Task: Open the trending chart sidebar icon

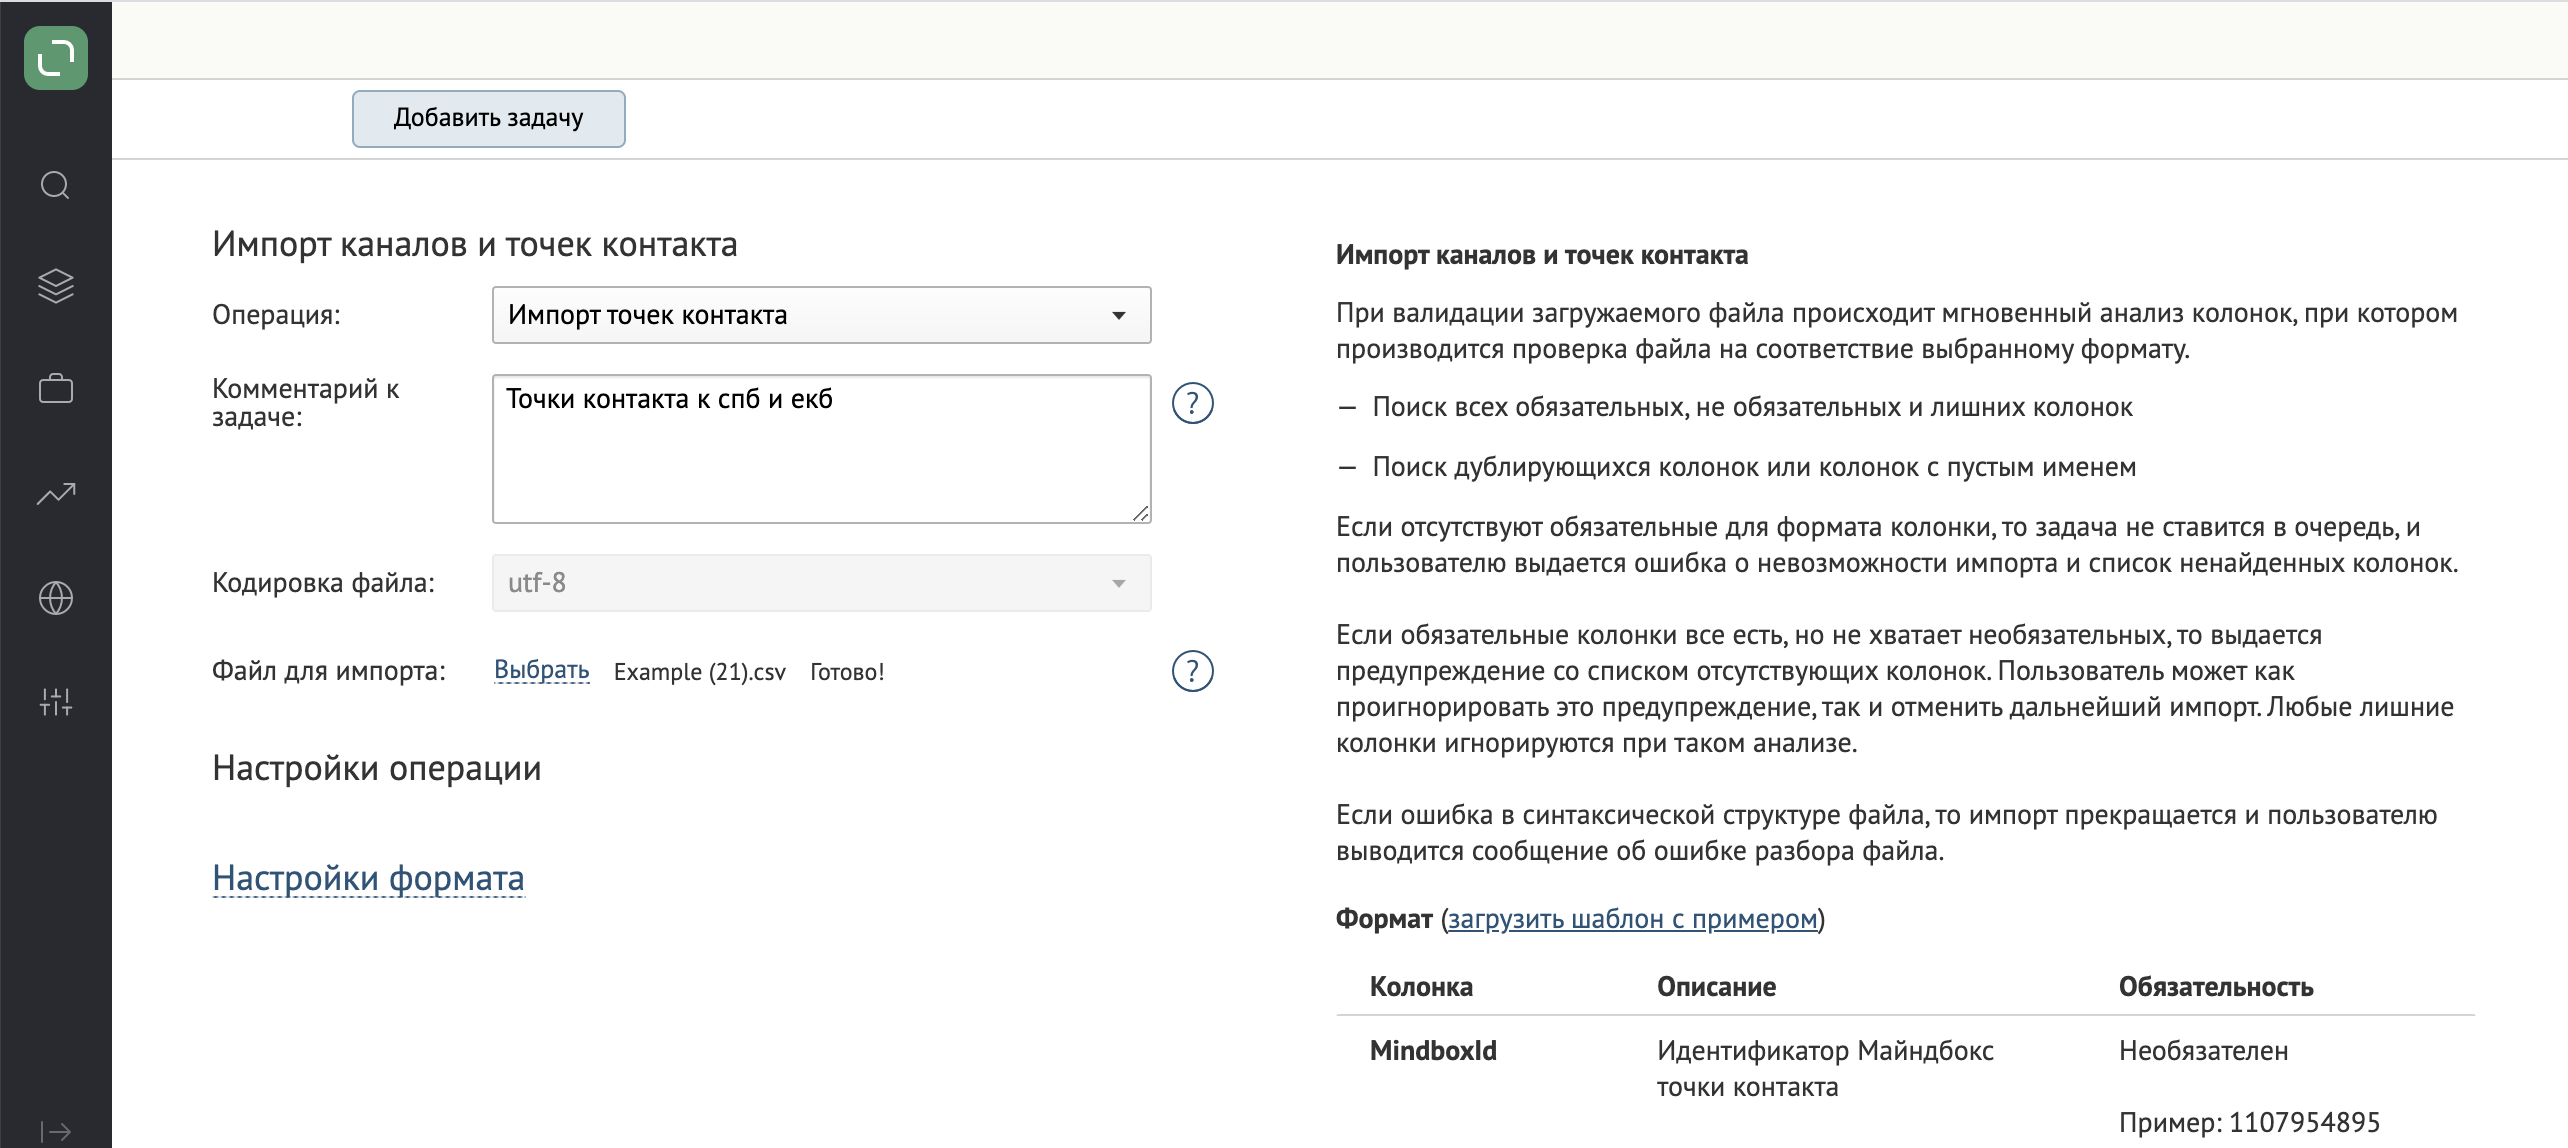Action: [56, 493]
